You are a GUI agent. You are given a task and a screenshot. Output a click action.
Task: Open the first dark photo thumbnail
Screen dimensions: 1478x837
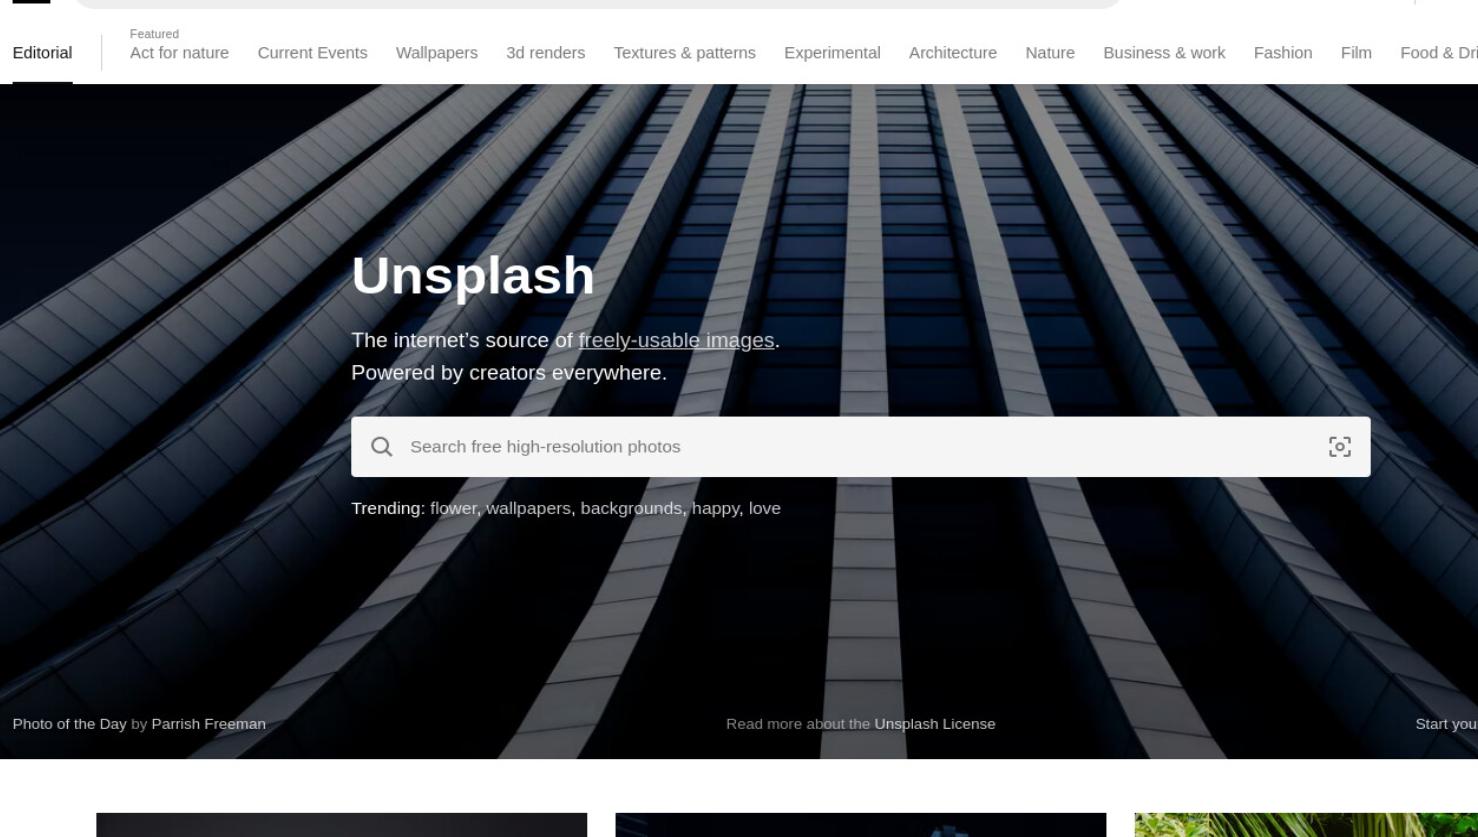[341, 825]
